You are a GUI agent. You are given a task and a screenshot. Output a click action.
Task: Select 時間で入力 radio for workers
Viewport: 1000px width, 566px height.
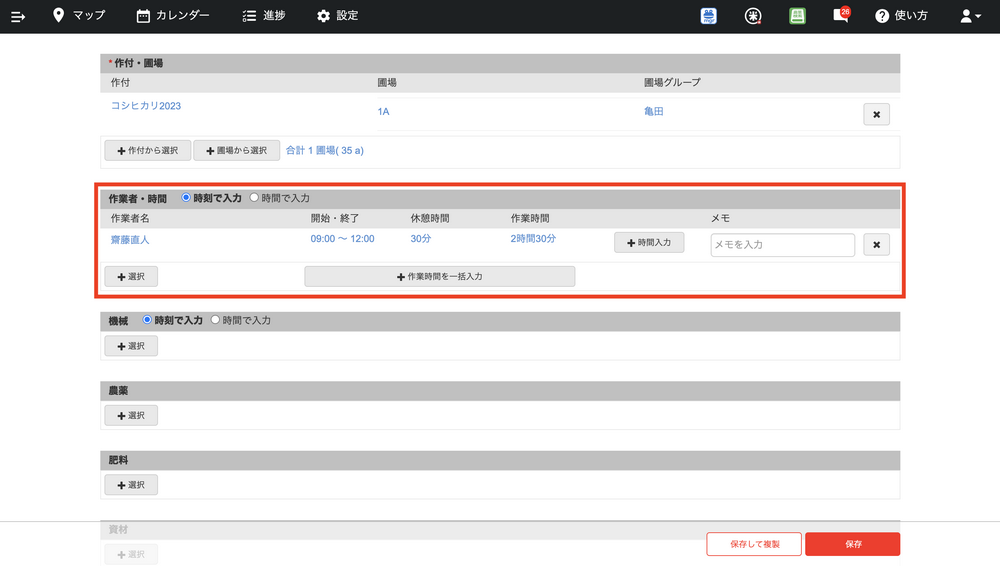pyautogui.click(x=254, y=198)
